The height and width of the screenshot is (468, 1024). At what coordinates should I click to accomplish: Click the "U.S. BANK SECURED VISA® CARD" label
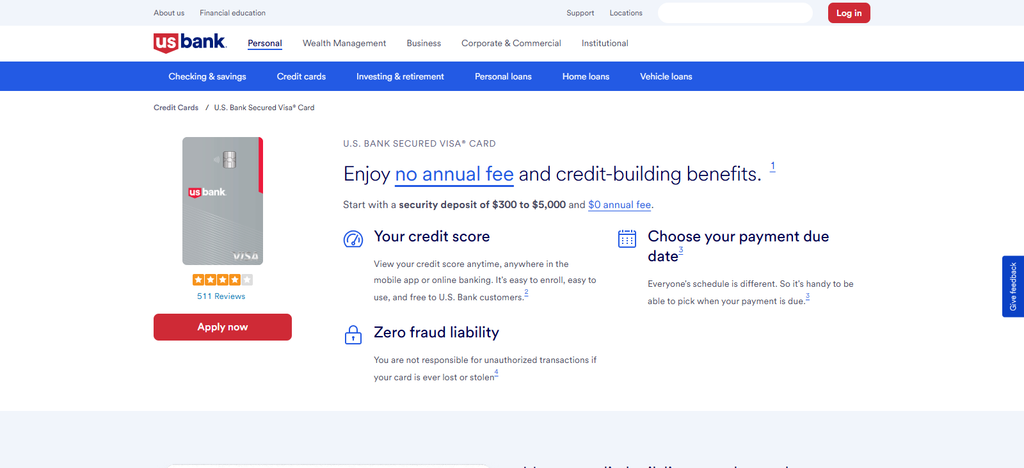(x=419, y=144)
